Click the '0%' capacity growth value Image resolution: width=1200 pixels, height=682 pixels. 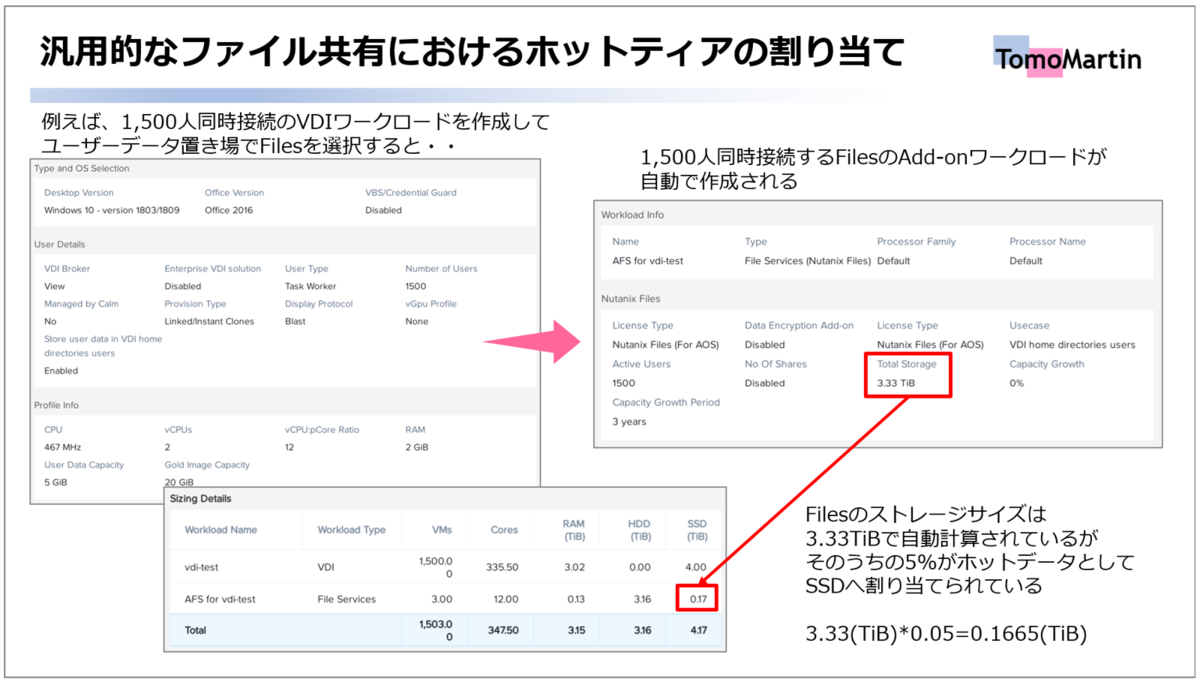tap(1017, 383)
